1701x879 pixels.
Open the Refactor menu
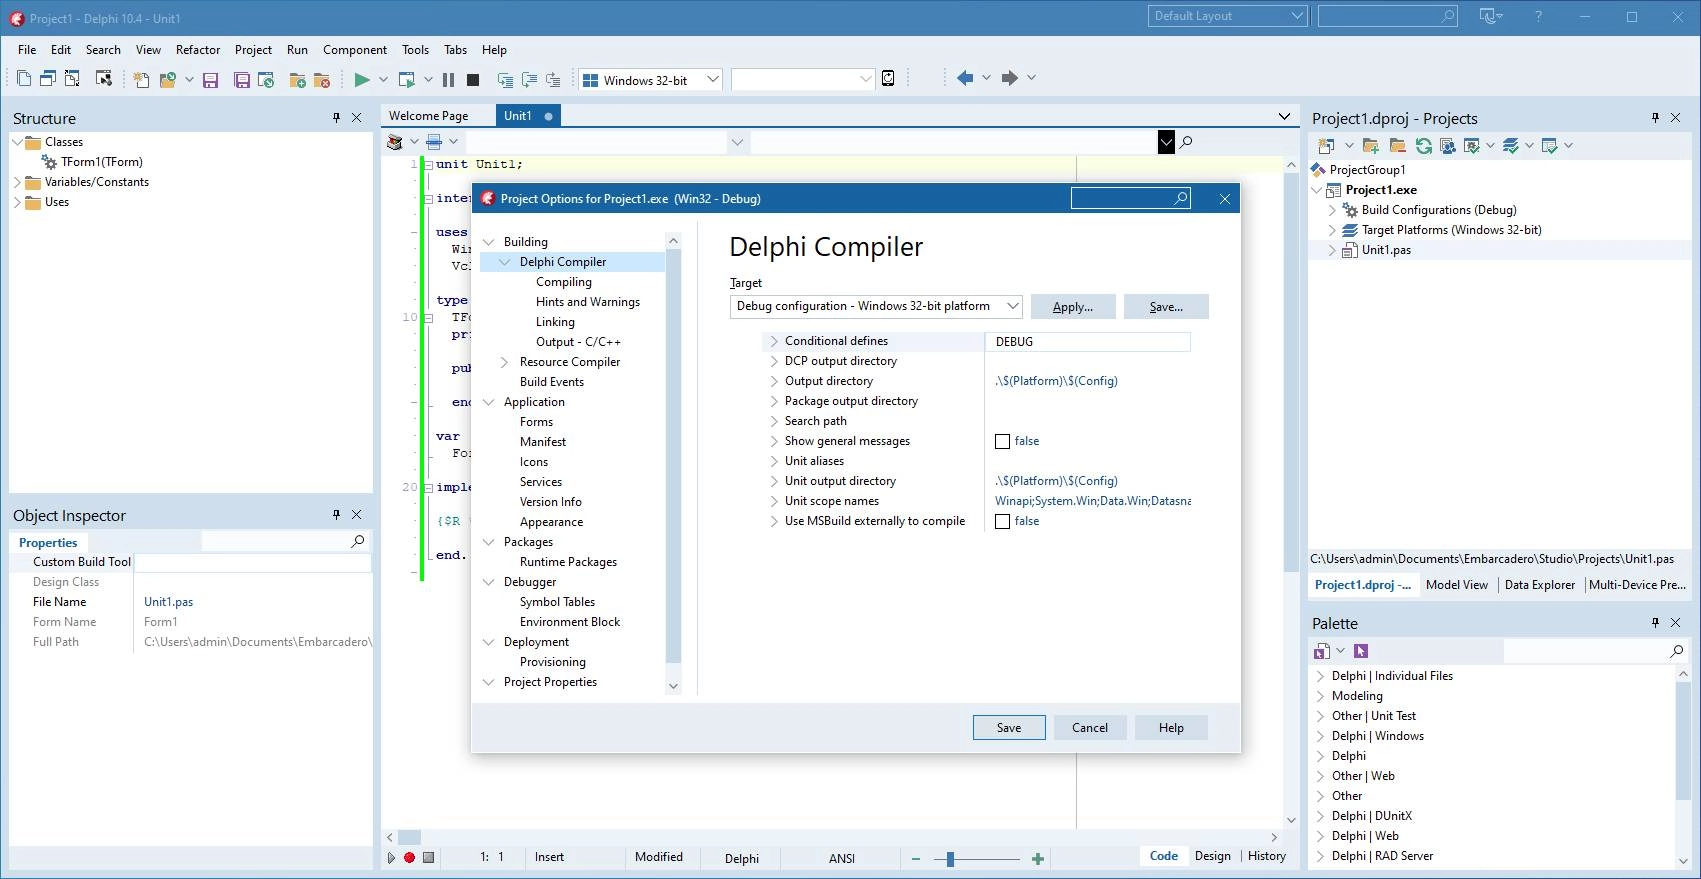198,50
